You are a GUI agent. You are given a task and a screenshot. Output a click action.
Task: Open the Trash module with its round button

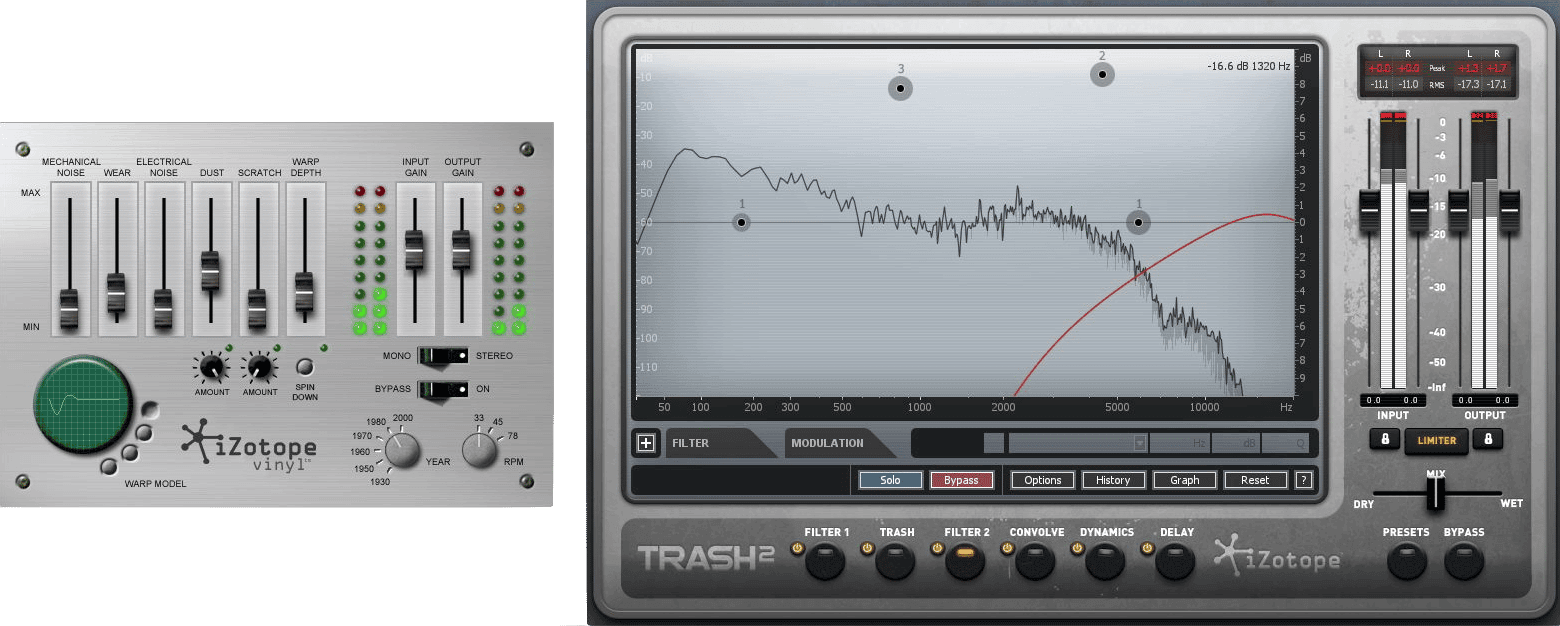coord(895,561)
